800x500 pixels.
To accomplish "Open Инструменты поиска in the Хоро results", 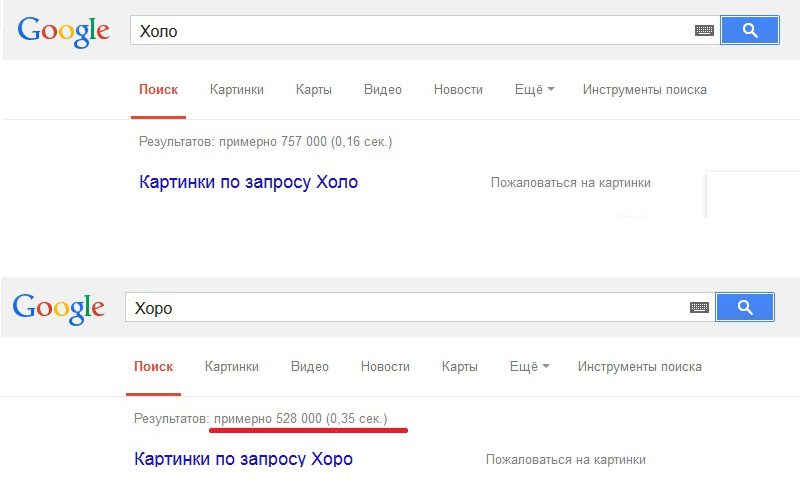I will [x=639, y=367].
